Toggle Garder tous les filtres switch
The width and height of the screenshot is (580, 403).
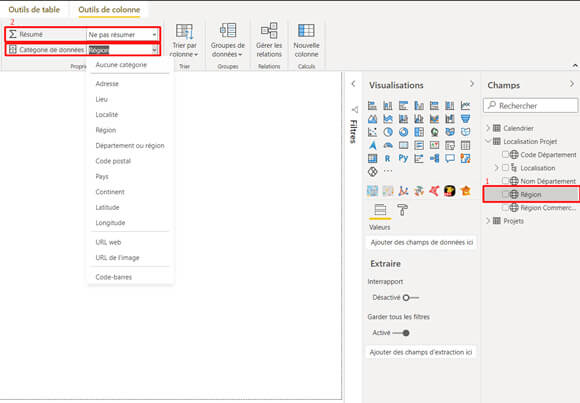click(401, 333)
